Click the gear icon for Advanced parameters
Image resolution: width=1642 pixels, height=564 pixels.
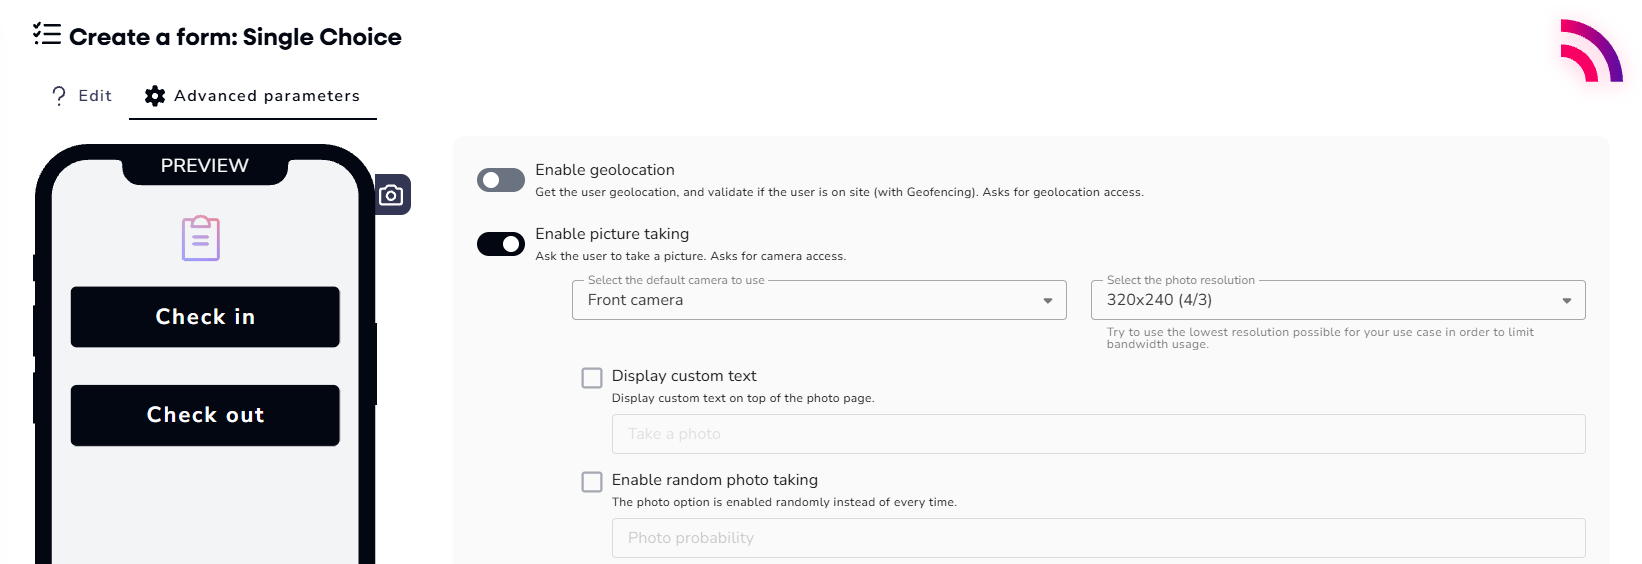(155, 96)
